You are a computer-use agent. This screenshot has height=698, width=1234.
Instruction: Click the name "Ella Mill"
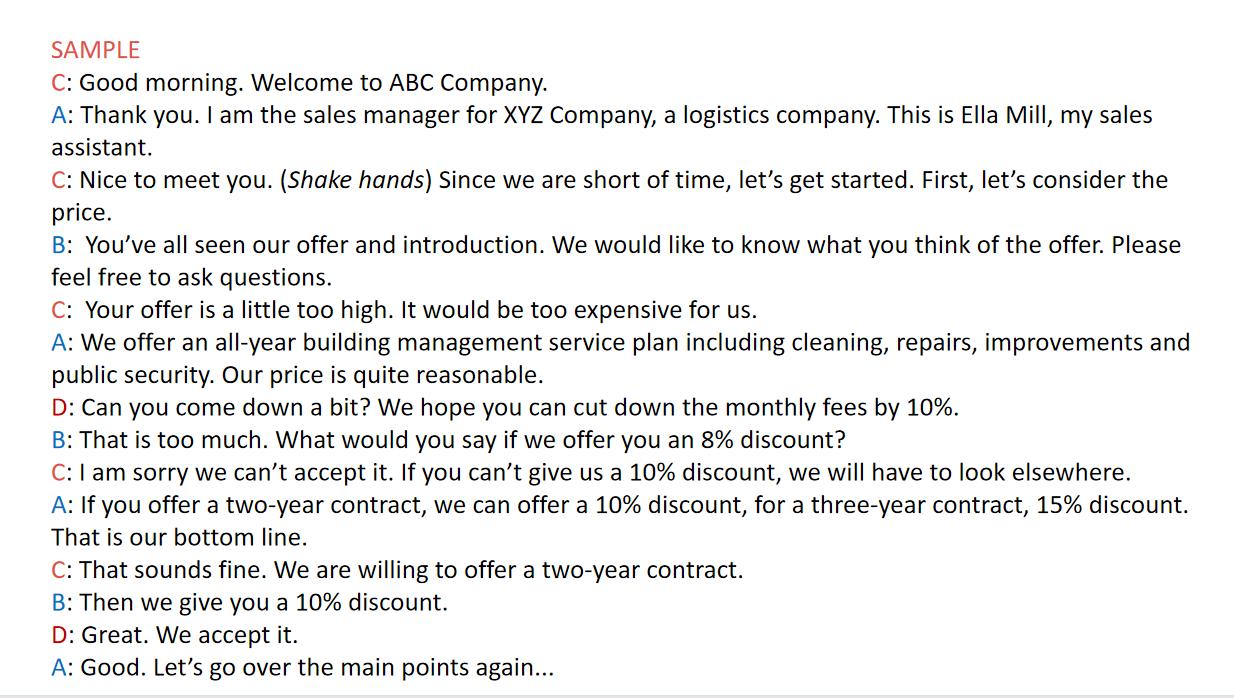pyautogui.click(x=1002, y=116)
